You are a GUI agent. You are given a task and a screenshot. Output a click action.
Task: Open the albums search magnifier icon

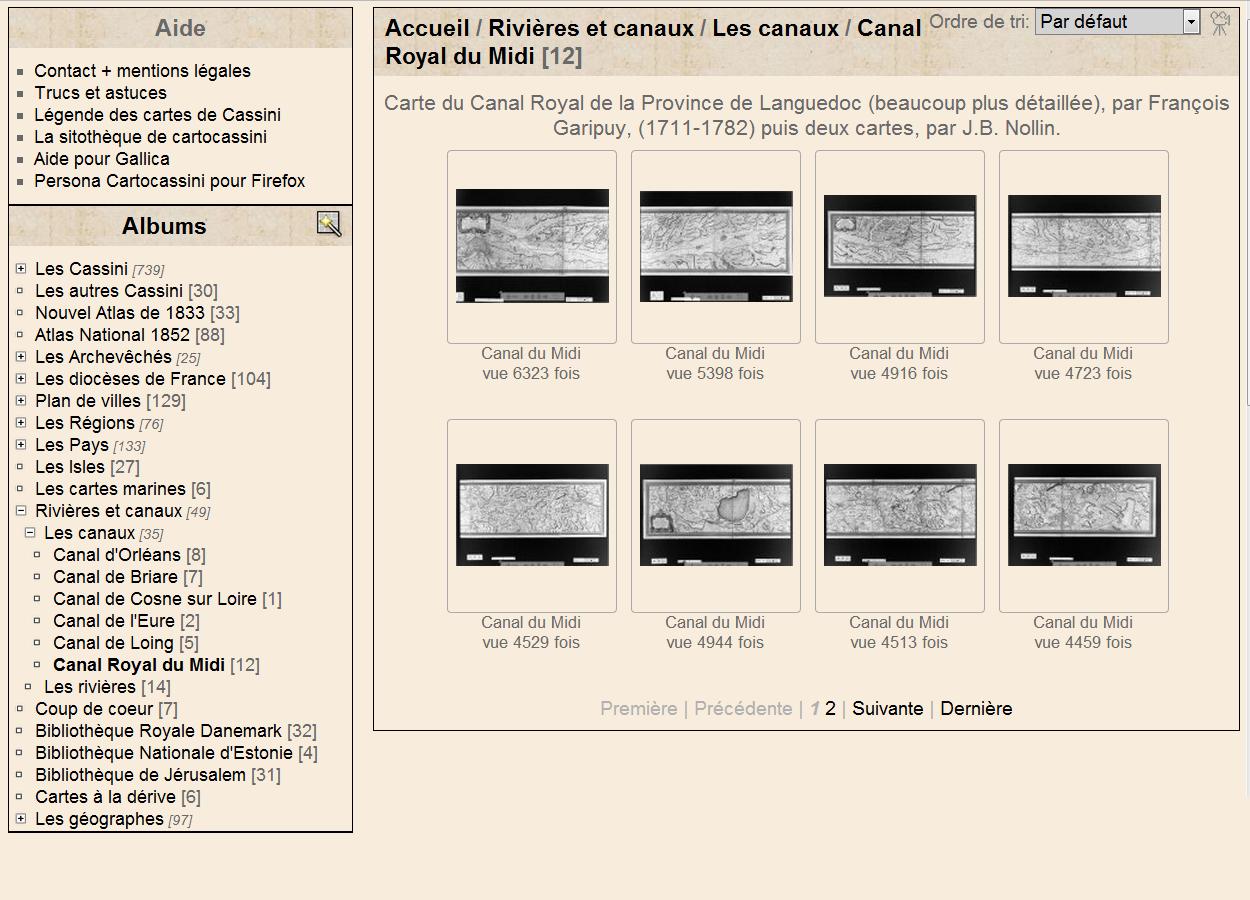click(329, 224)
